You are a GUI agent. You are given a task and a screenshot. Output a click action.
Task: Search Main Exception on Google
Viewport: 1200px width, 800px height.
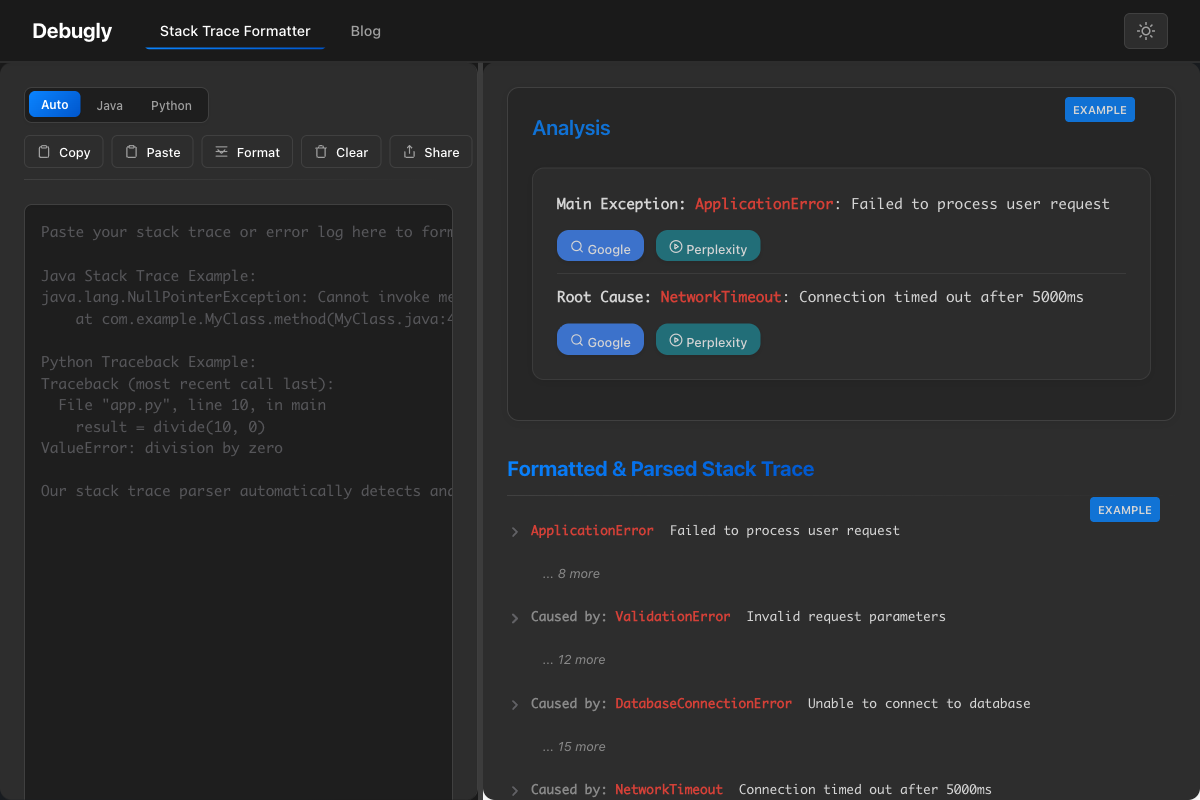[x=600, y=246]
